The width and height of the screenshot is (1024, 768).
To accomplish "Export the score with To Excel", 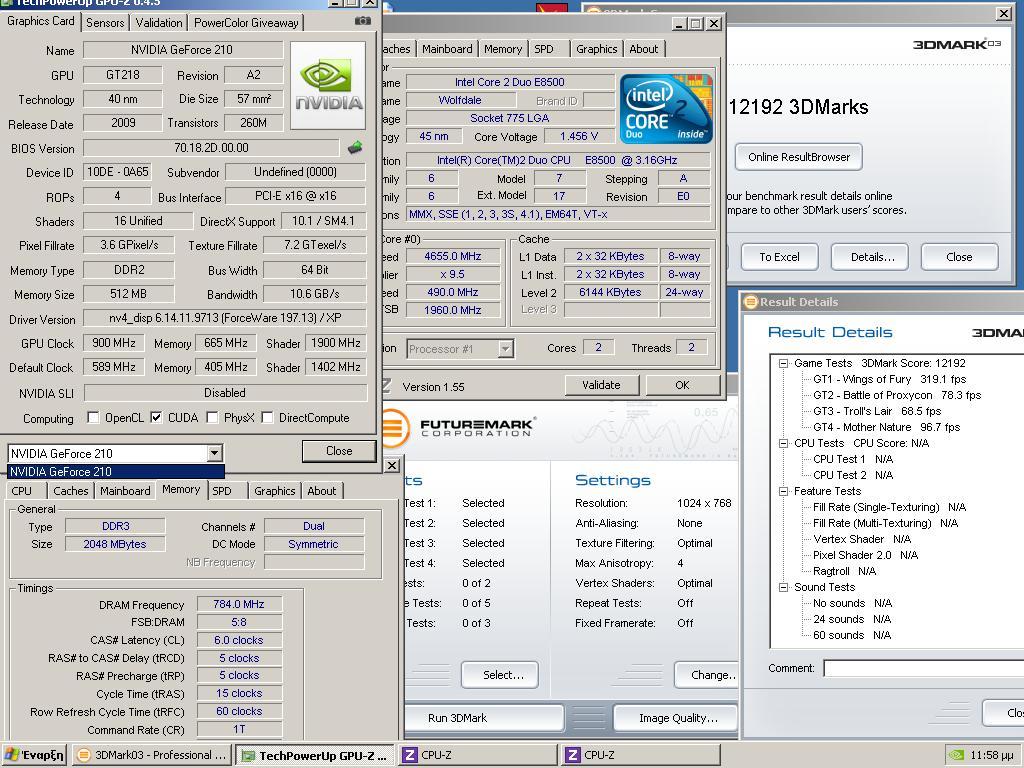I will pyautogui.click(x=779, y=257).
